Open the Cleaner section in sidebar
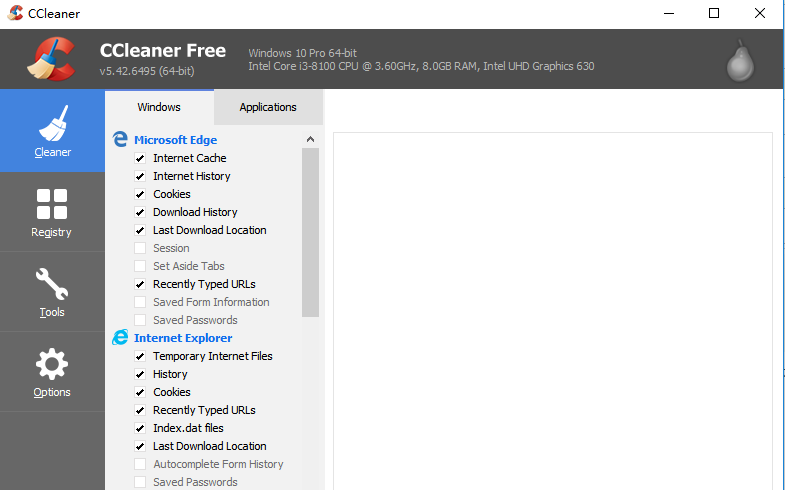This screenshot has height=490, width=785. (x=52, y=131)
